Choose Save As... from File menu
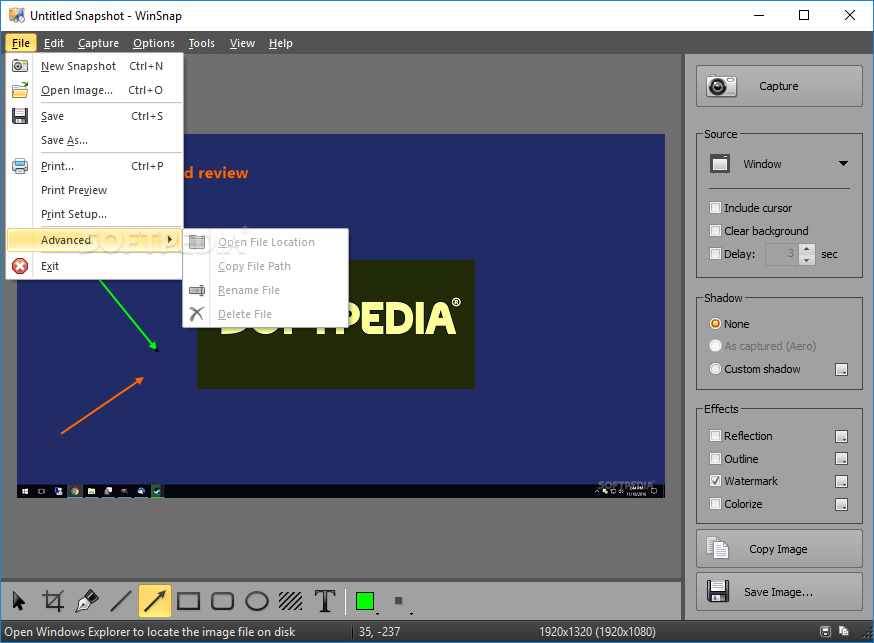The width and height of the screenshot is (874, 643). (94, 140)
